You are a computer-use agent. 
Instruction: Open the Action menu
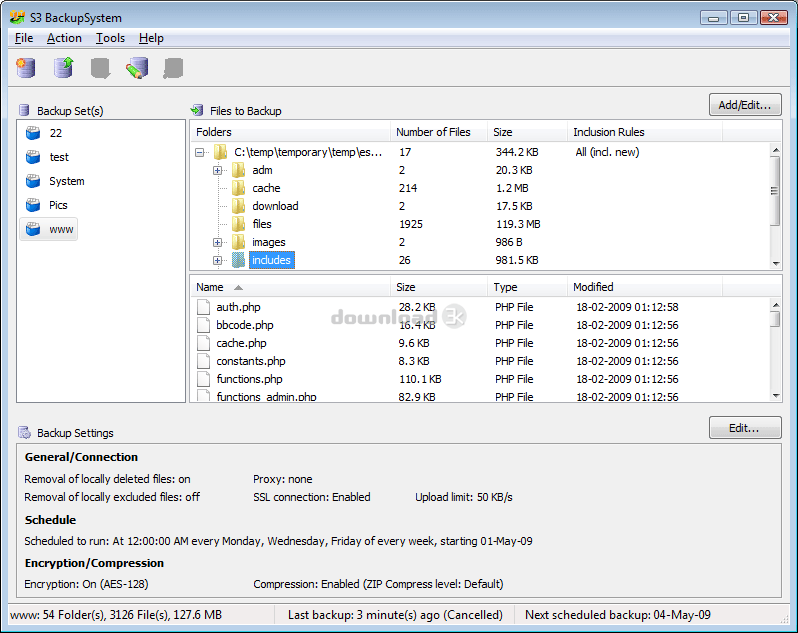[x=64, y=38]
